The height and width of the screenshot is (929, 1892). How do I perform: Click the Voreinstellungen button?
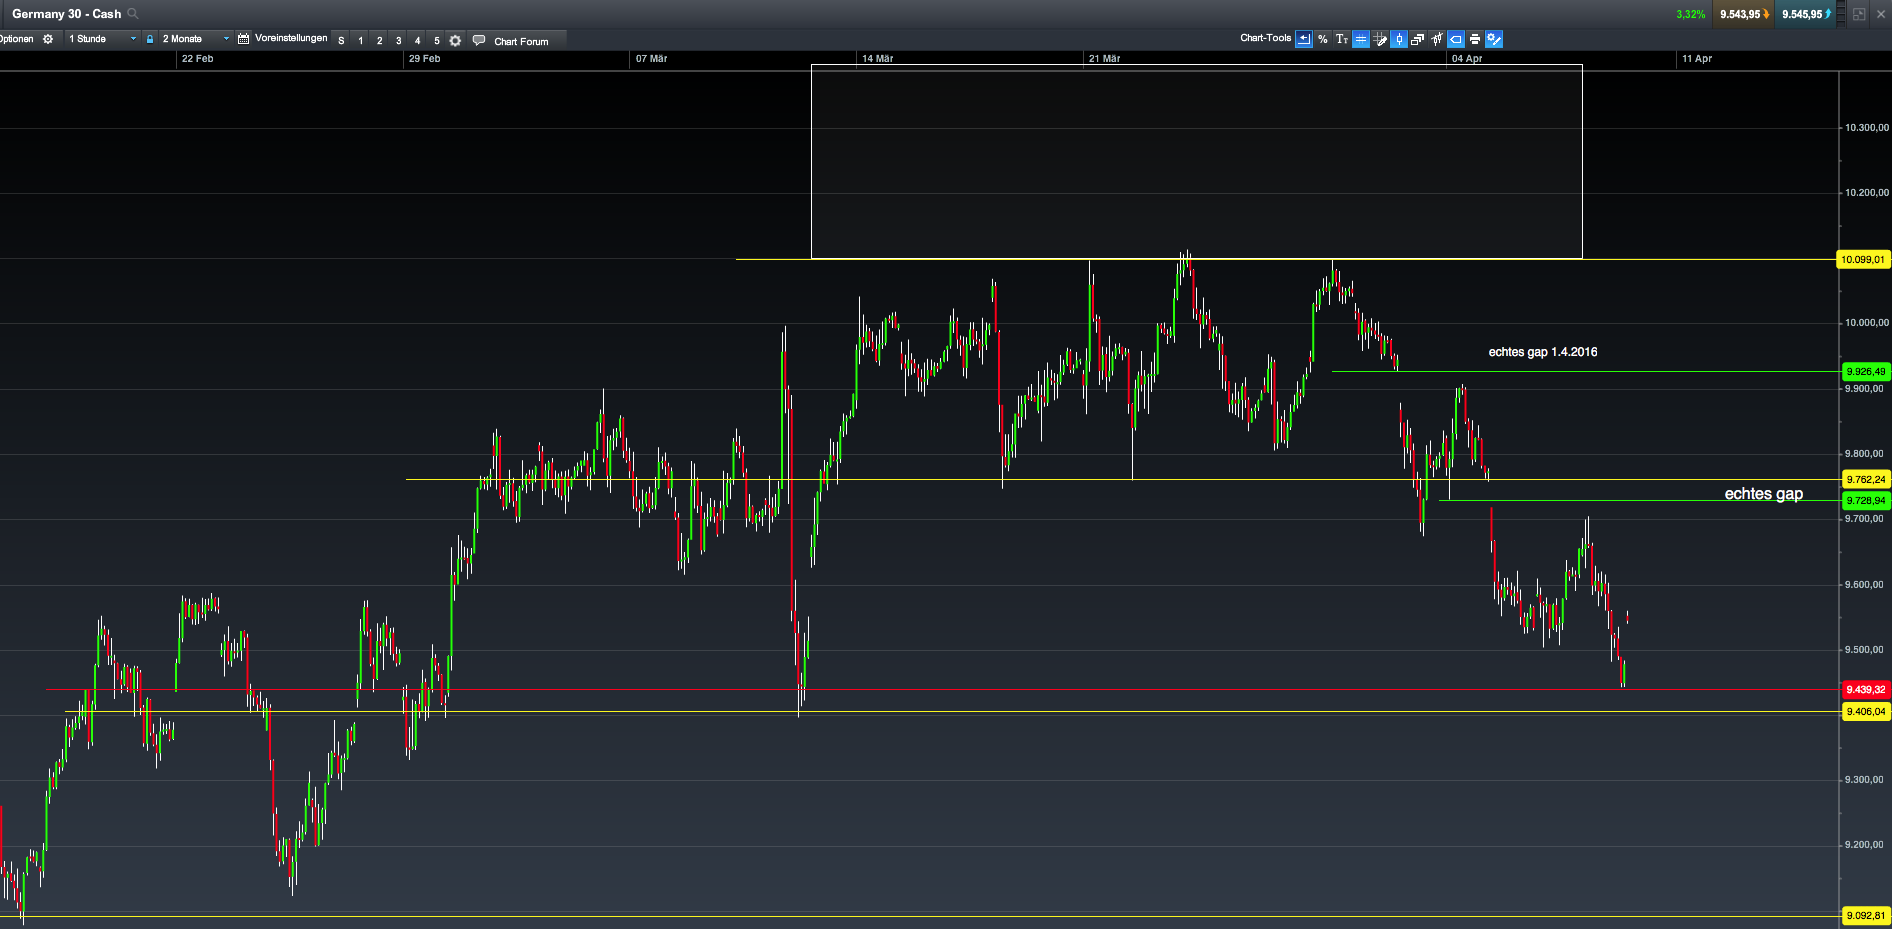click(x=293, y=38)
